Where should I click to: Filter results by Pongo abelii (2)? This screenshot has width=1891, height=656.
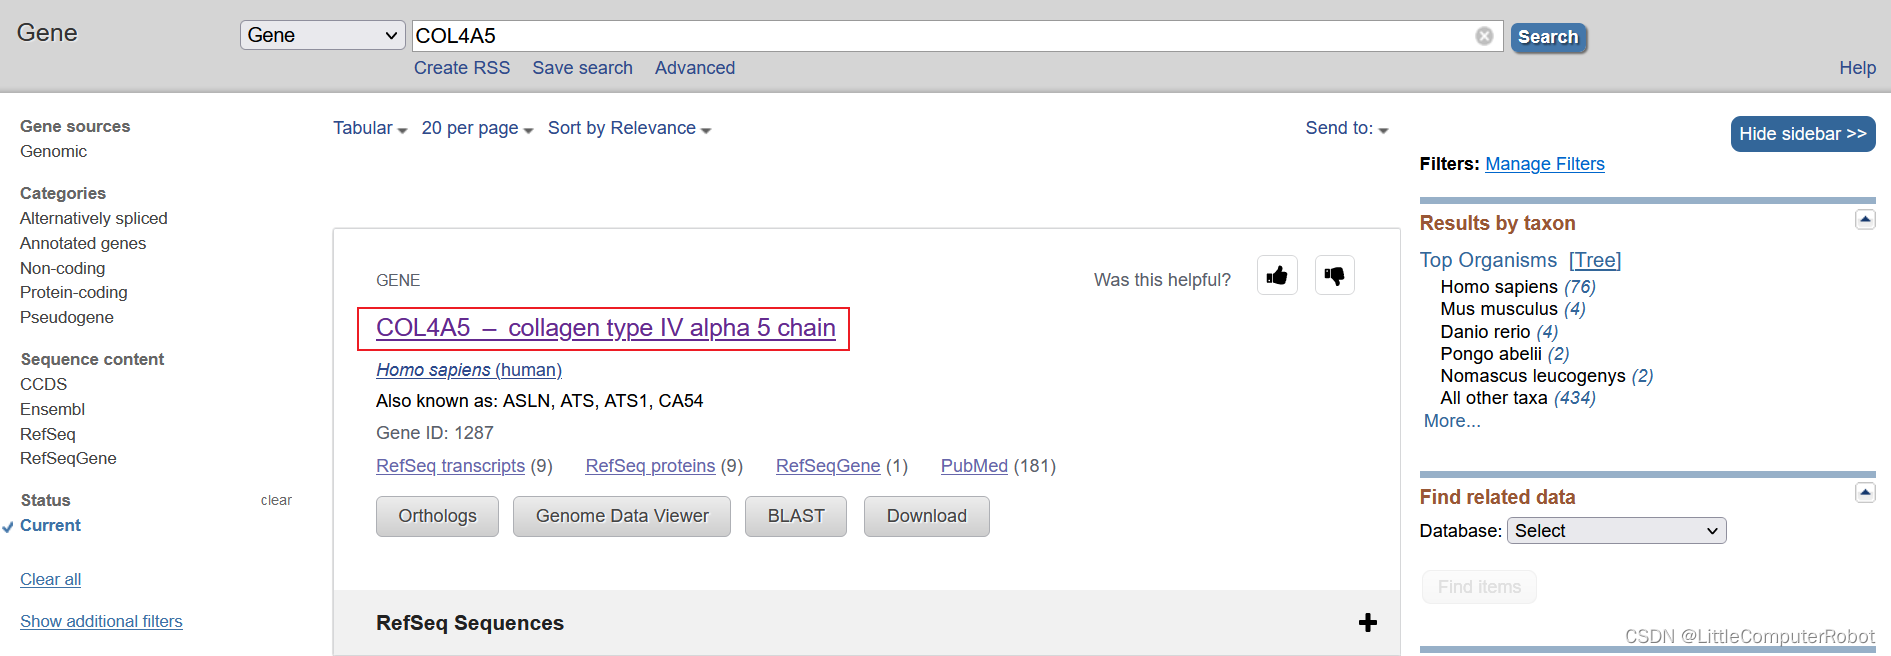(x=1505, y=354)
